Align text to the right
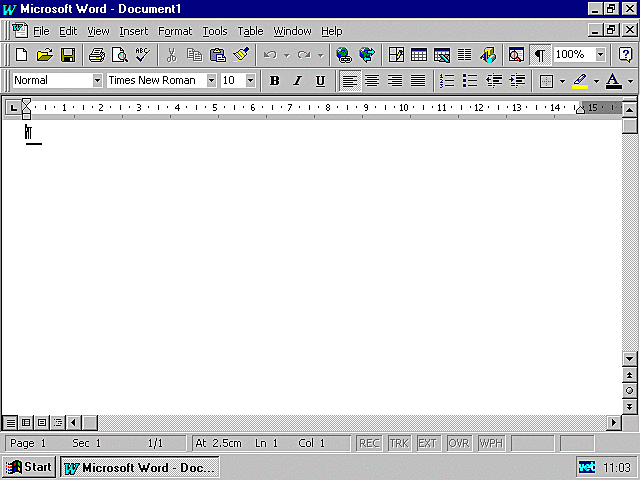This screenshot has width=640, height=480. [x=395, y=81]
